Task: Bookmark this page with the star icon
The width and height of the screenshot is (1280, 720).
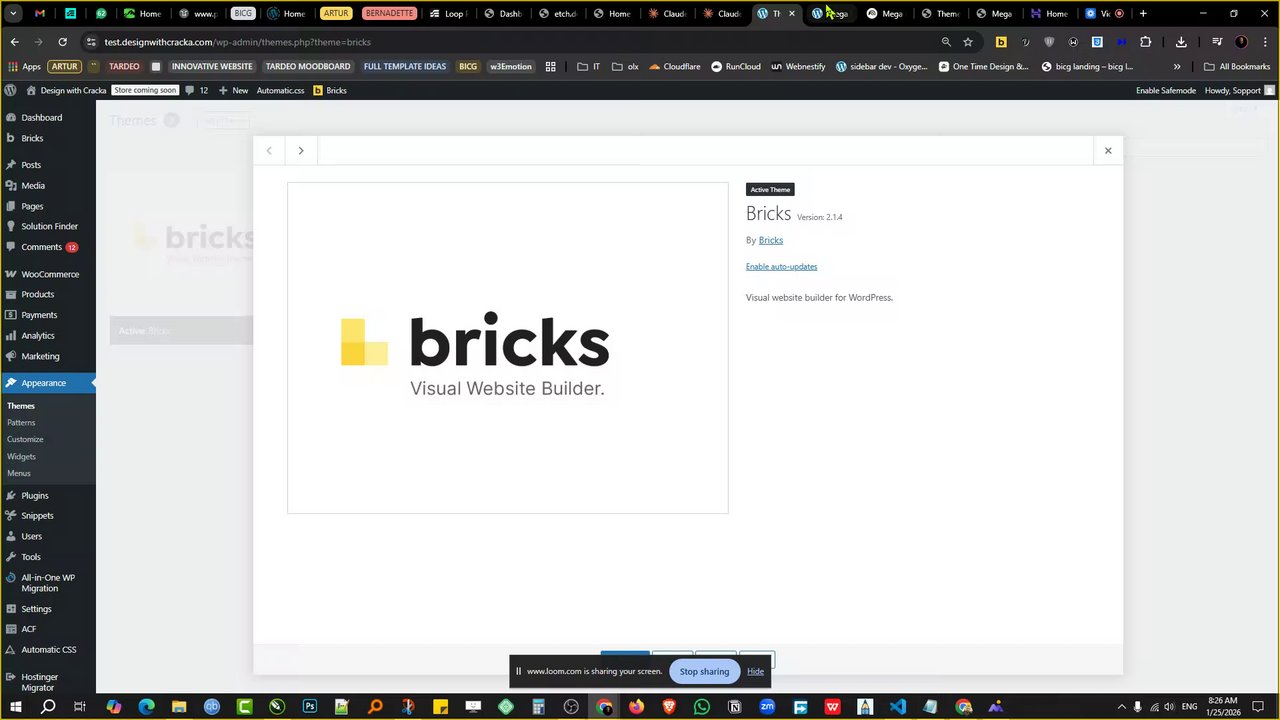Action: click(968, 42)
